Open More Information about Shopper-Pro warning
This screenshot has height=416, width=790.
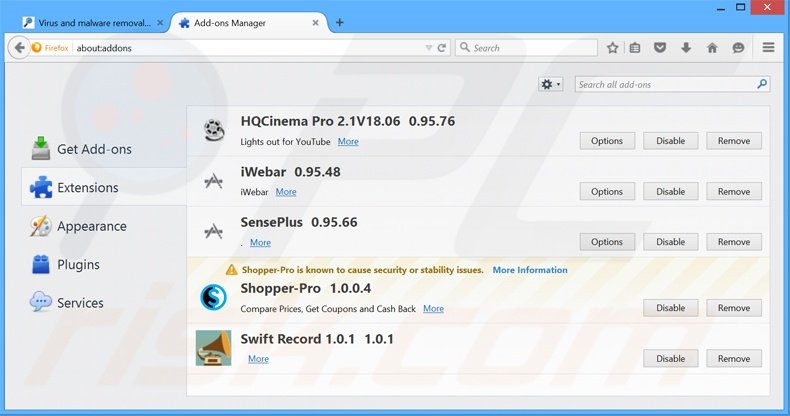tap(530, 270)
